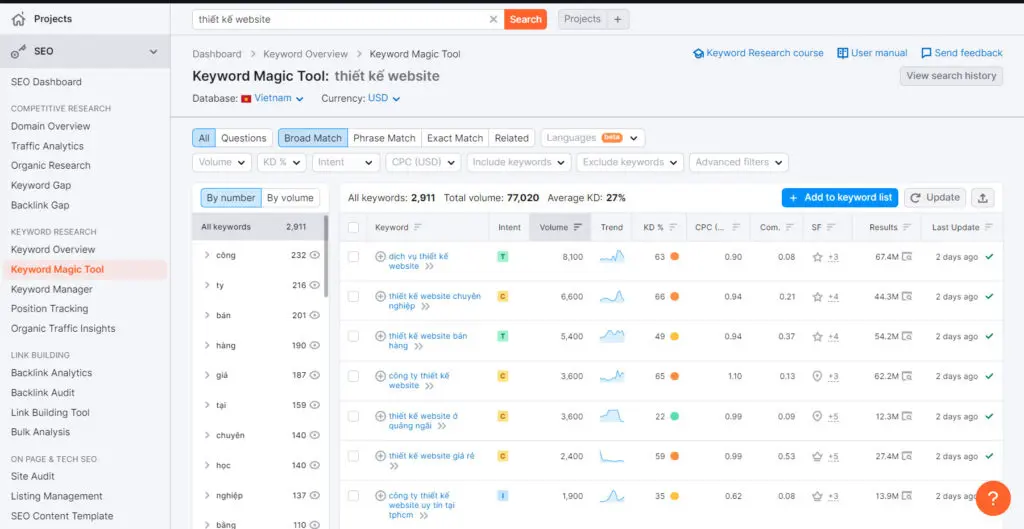Add 'dịch vụ thiết kế website' using plus icon
This screenshot has width=1024, height=529.
380,257
